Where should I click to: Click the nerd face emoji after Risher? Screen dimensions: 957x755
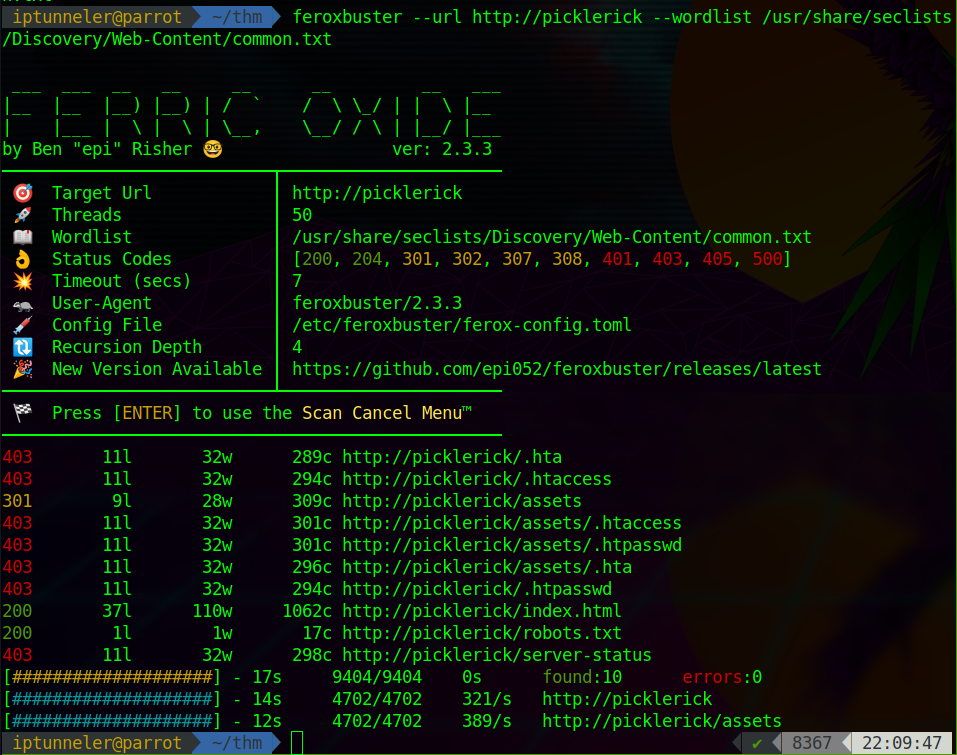pos(212,149)
